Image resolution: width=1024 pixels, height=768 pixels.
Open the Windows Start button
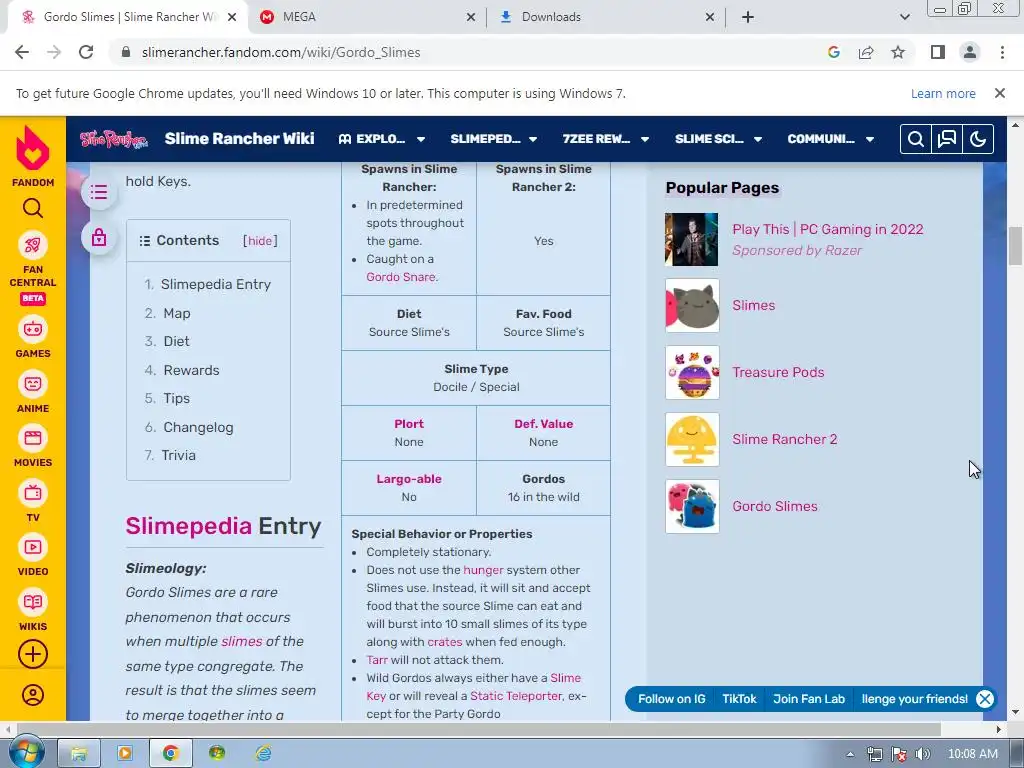coord(26,752)
